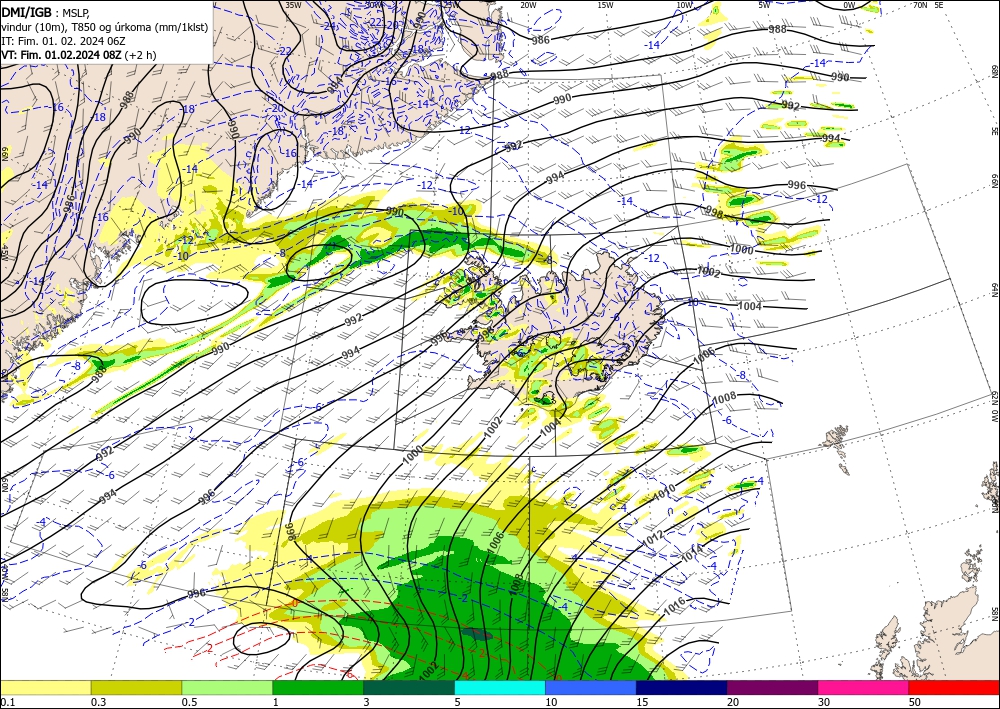Click the cyan 5–10 legend swatch

click(x=500, y=687)
